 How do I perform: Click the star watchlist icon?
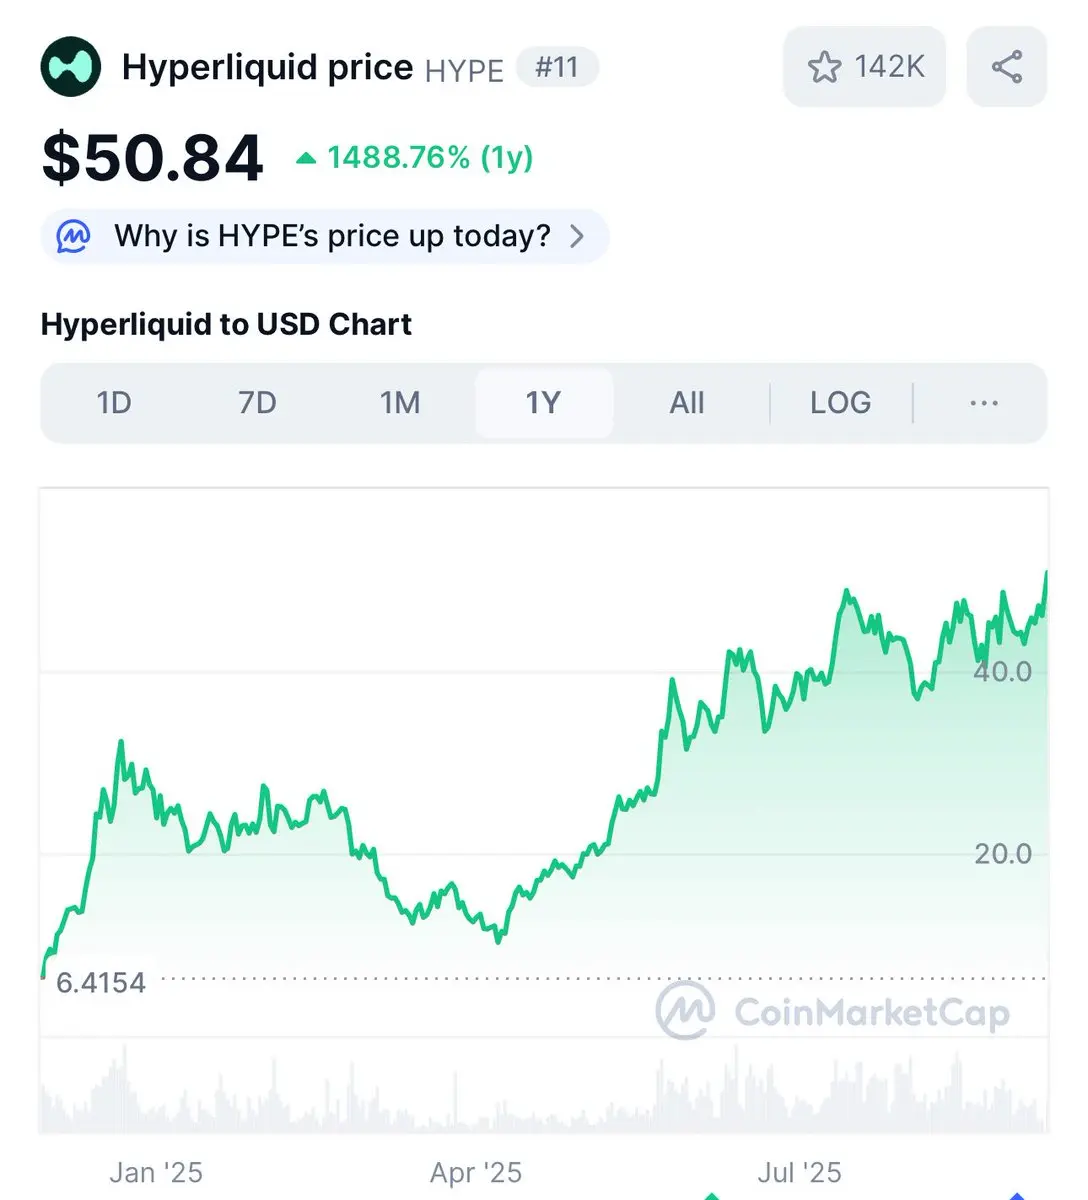[825, 67]
